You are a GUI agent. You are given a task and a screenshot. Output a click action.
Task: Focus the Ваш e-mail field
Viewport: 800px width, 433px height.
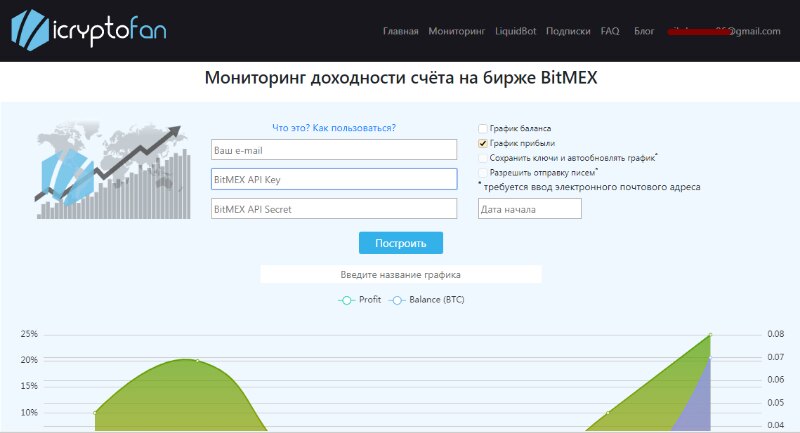(334, 150)
